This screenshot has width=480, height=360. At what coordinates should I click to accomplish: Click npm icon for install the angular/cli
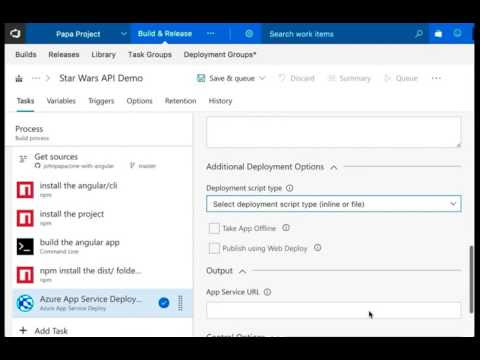25,190
